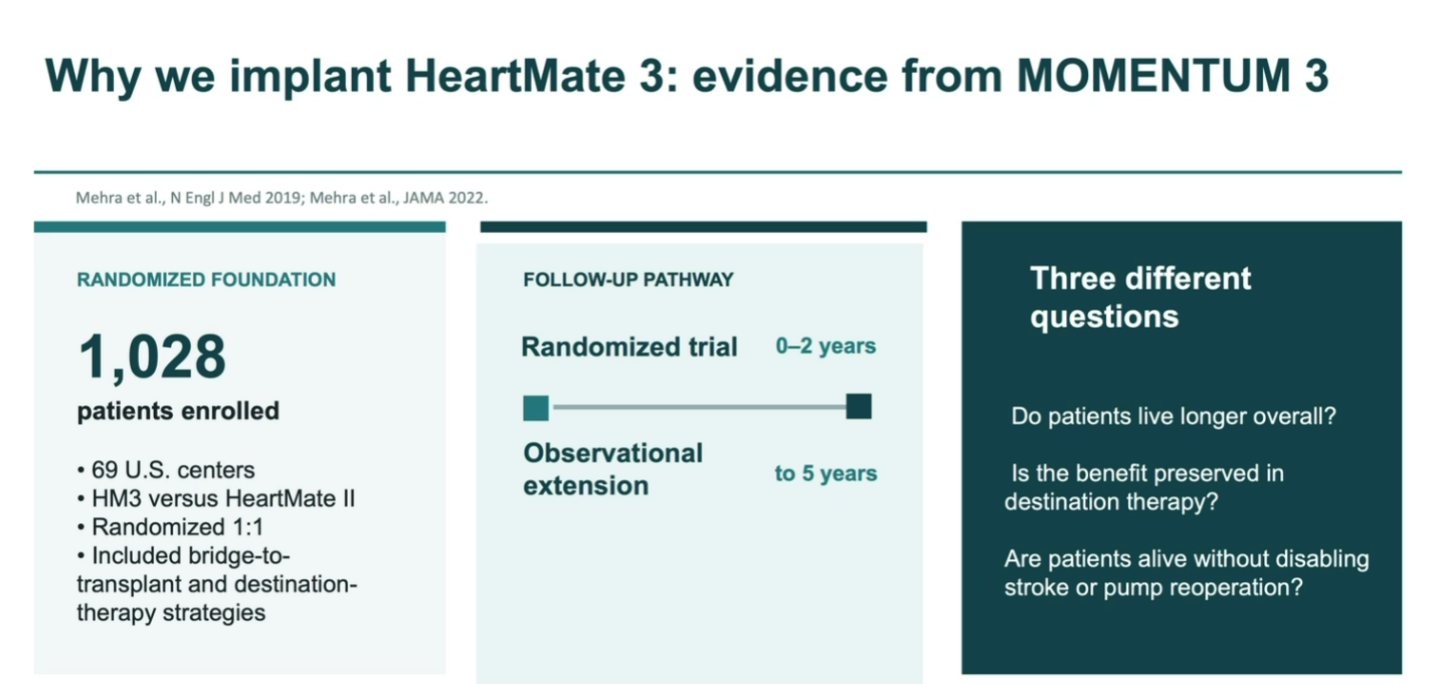Click the teal square timeline start marker
Viewport: 1431px width, 684px height.
pyautogui.click(x=536, y=408)
